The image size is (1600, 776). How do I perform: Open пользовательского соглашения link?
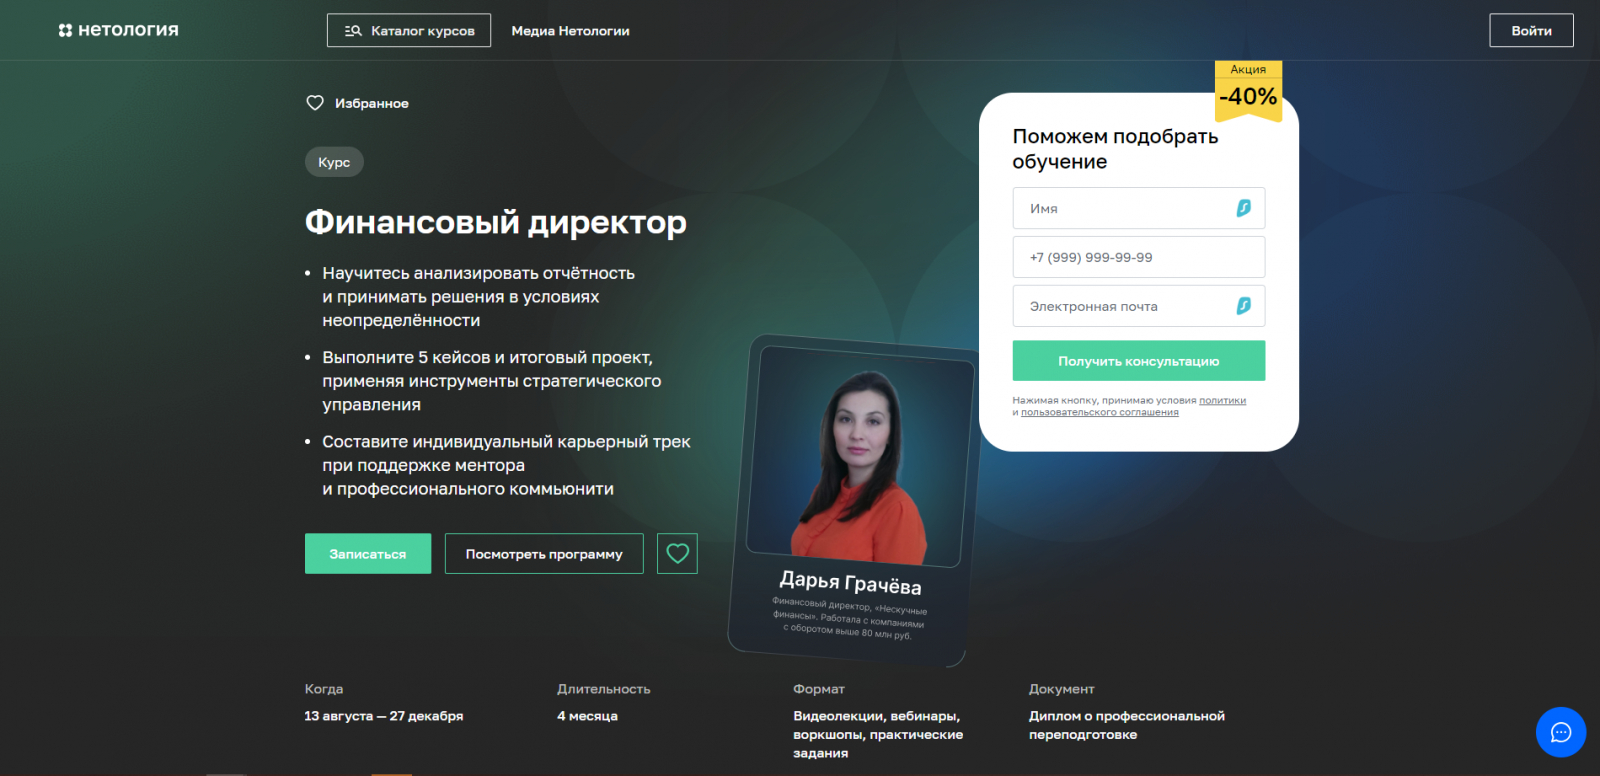(1099, 412)
